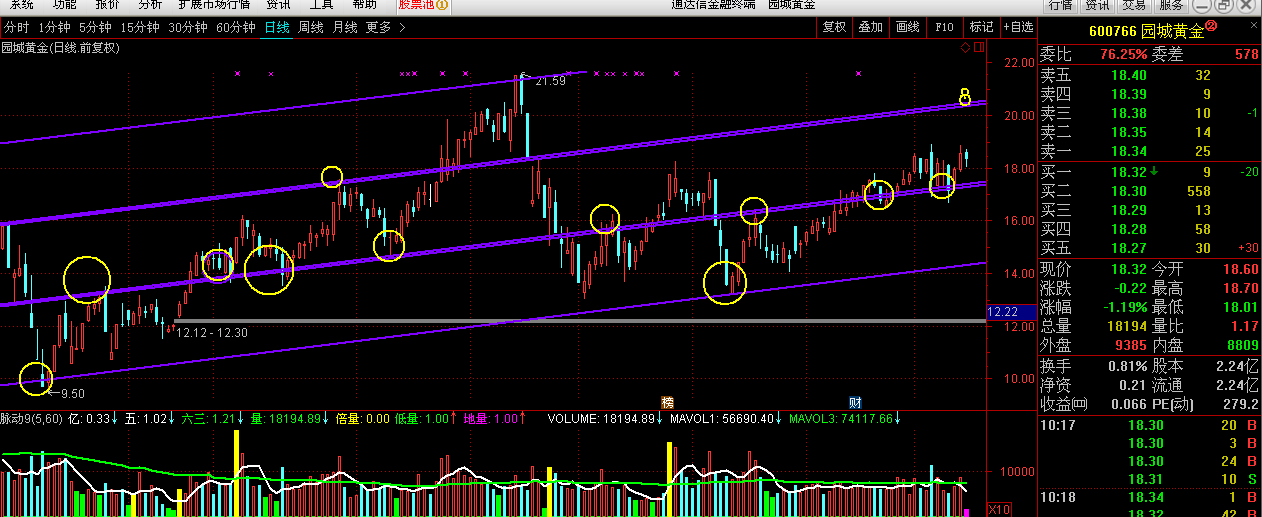This screenshot has height=517, width=1262.
Task: Click the red diamond icon above the price axis
Action: tap(965, 47)
